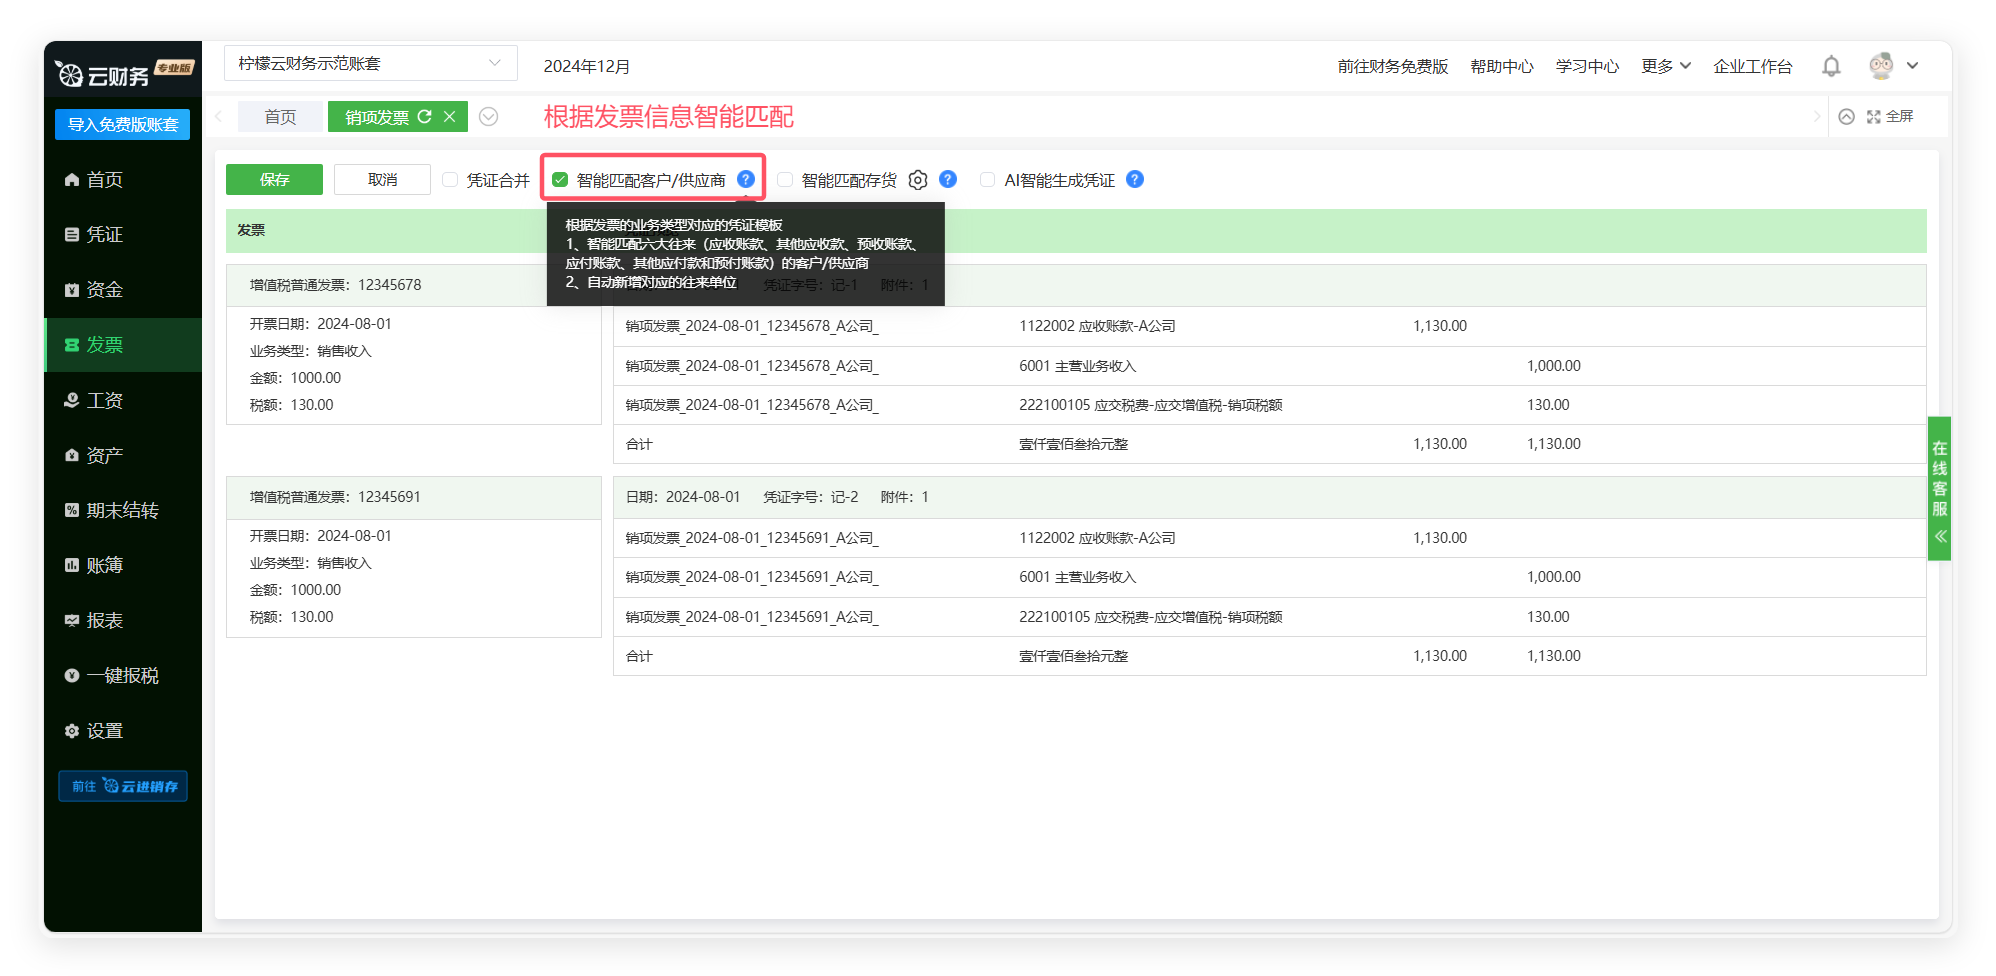This screenshot has width=1996, height=976.
Task: Click the green 保存 button
Action: (274, 180)
